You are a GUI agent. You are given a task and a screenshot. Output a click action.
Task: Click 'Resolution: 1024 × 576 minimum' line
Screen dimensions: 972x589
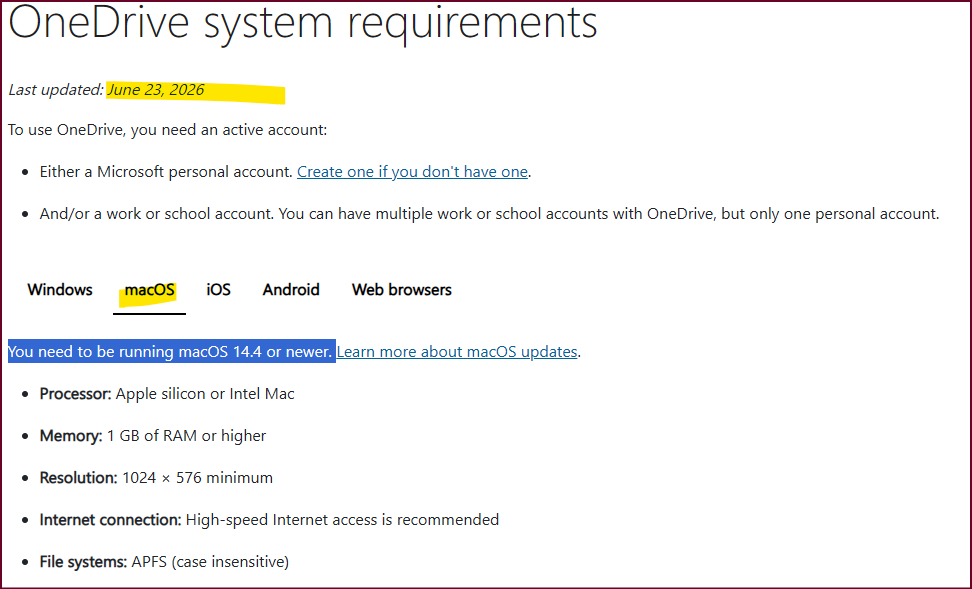156,478
